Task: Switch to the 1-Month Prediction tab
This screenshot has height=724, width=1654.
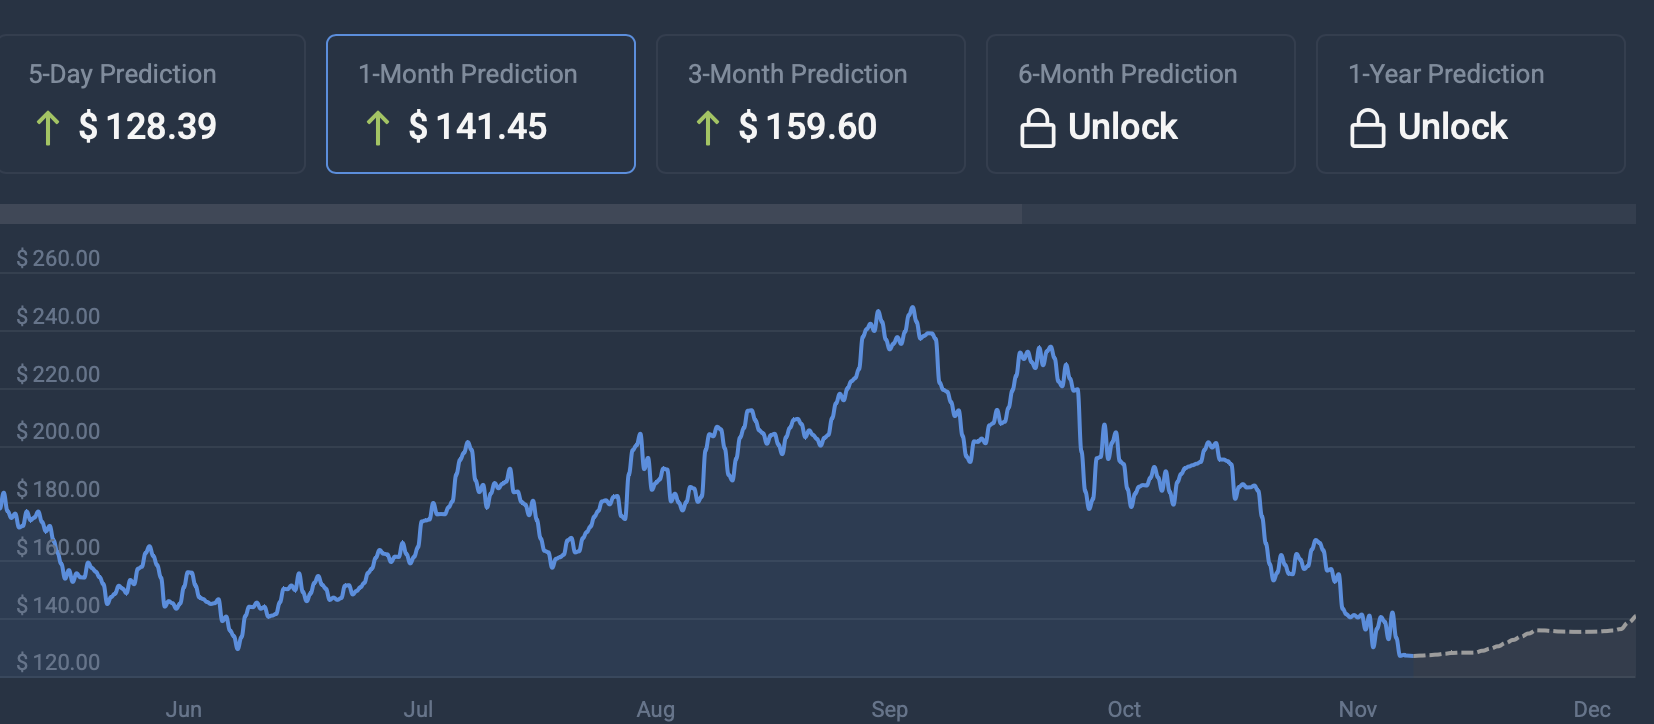Action: click(480, 104)
